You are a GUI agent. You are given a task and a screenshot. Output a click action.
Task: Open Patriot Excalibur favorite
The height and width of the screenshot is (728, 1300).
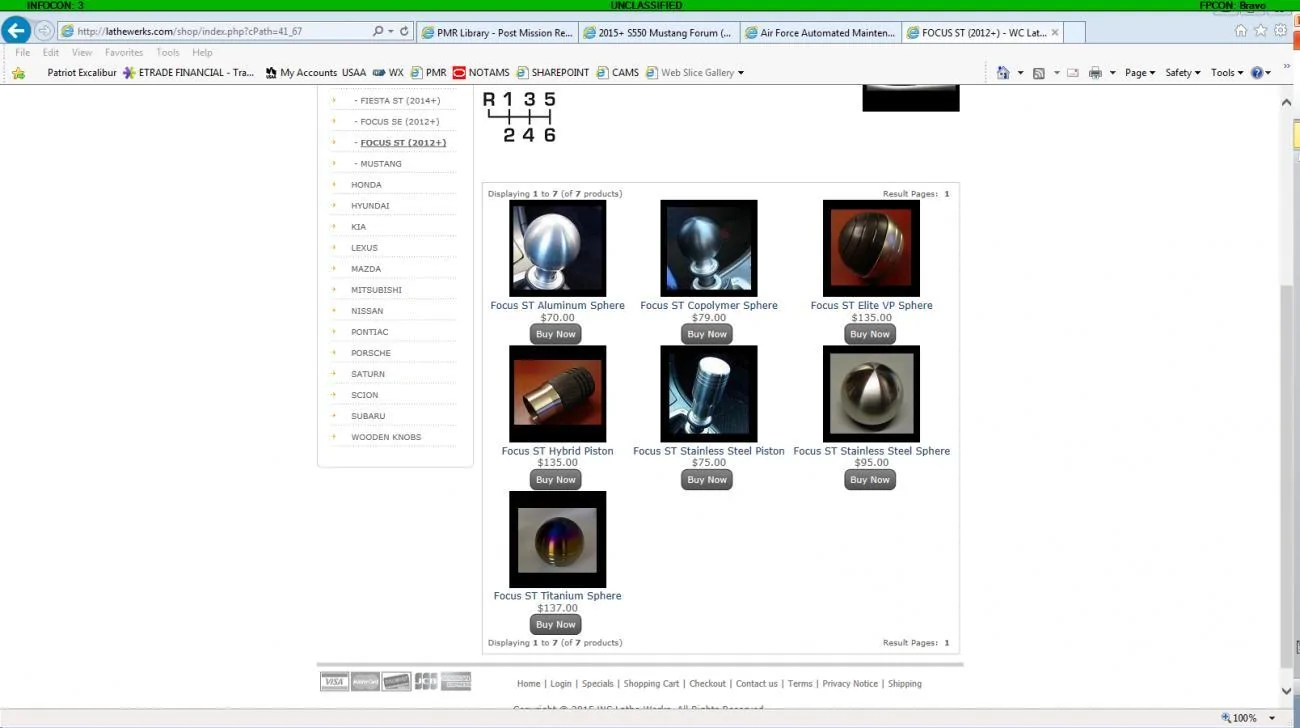point(82,73)
